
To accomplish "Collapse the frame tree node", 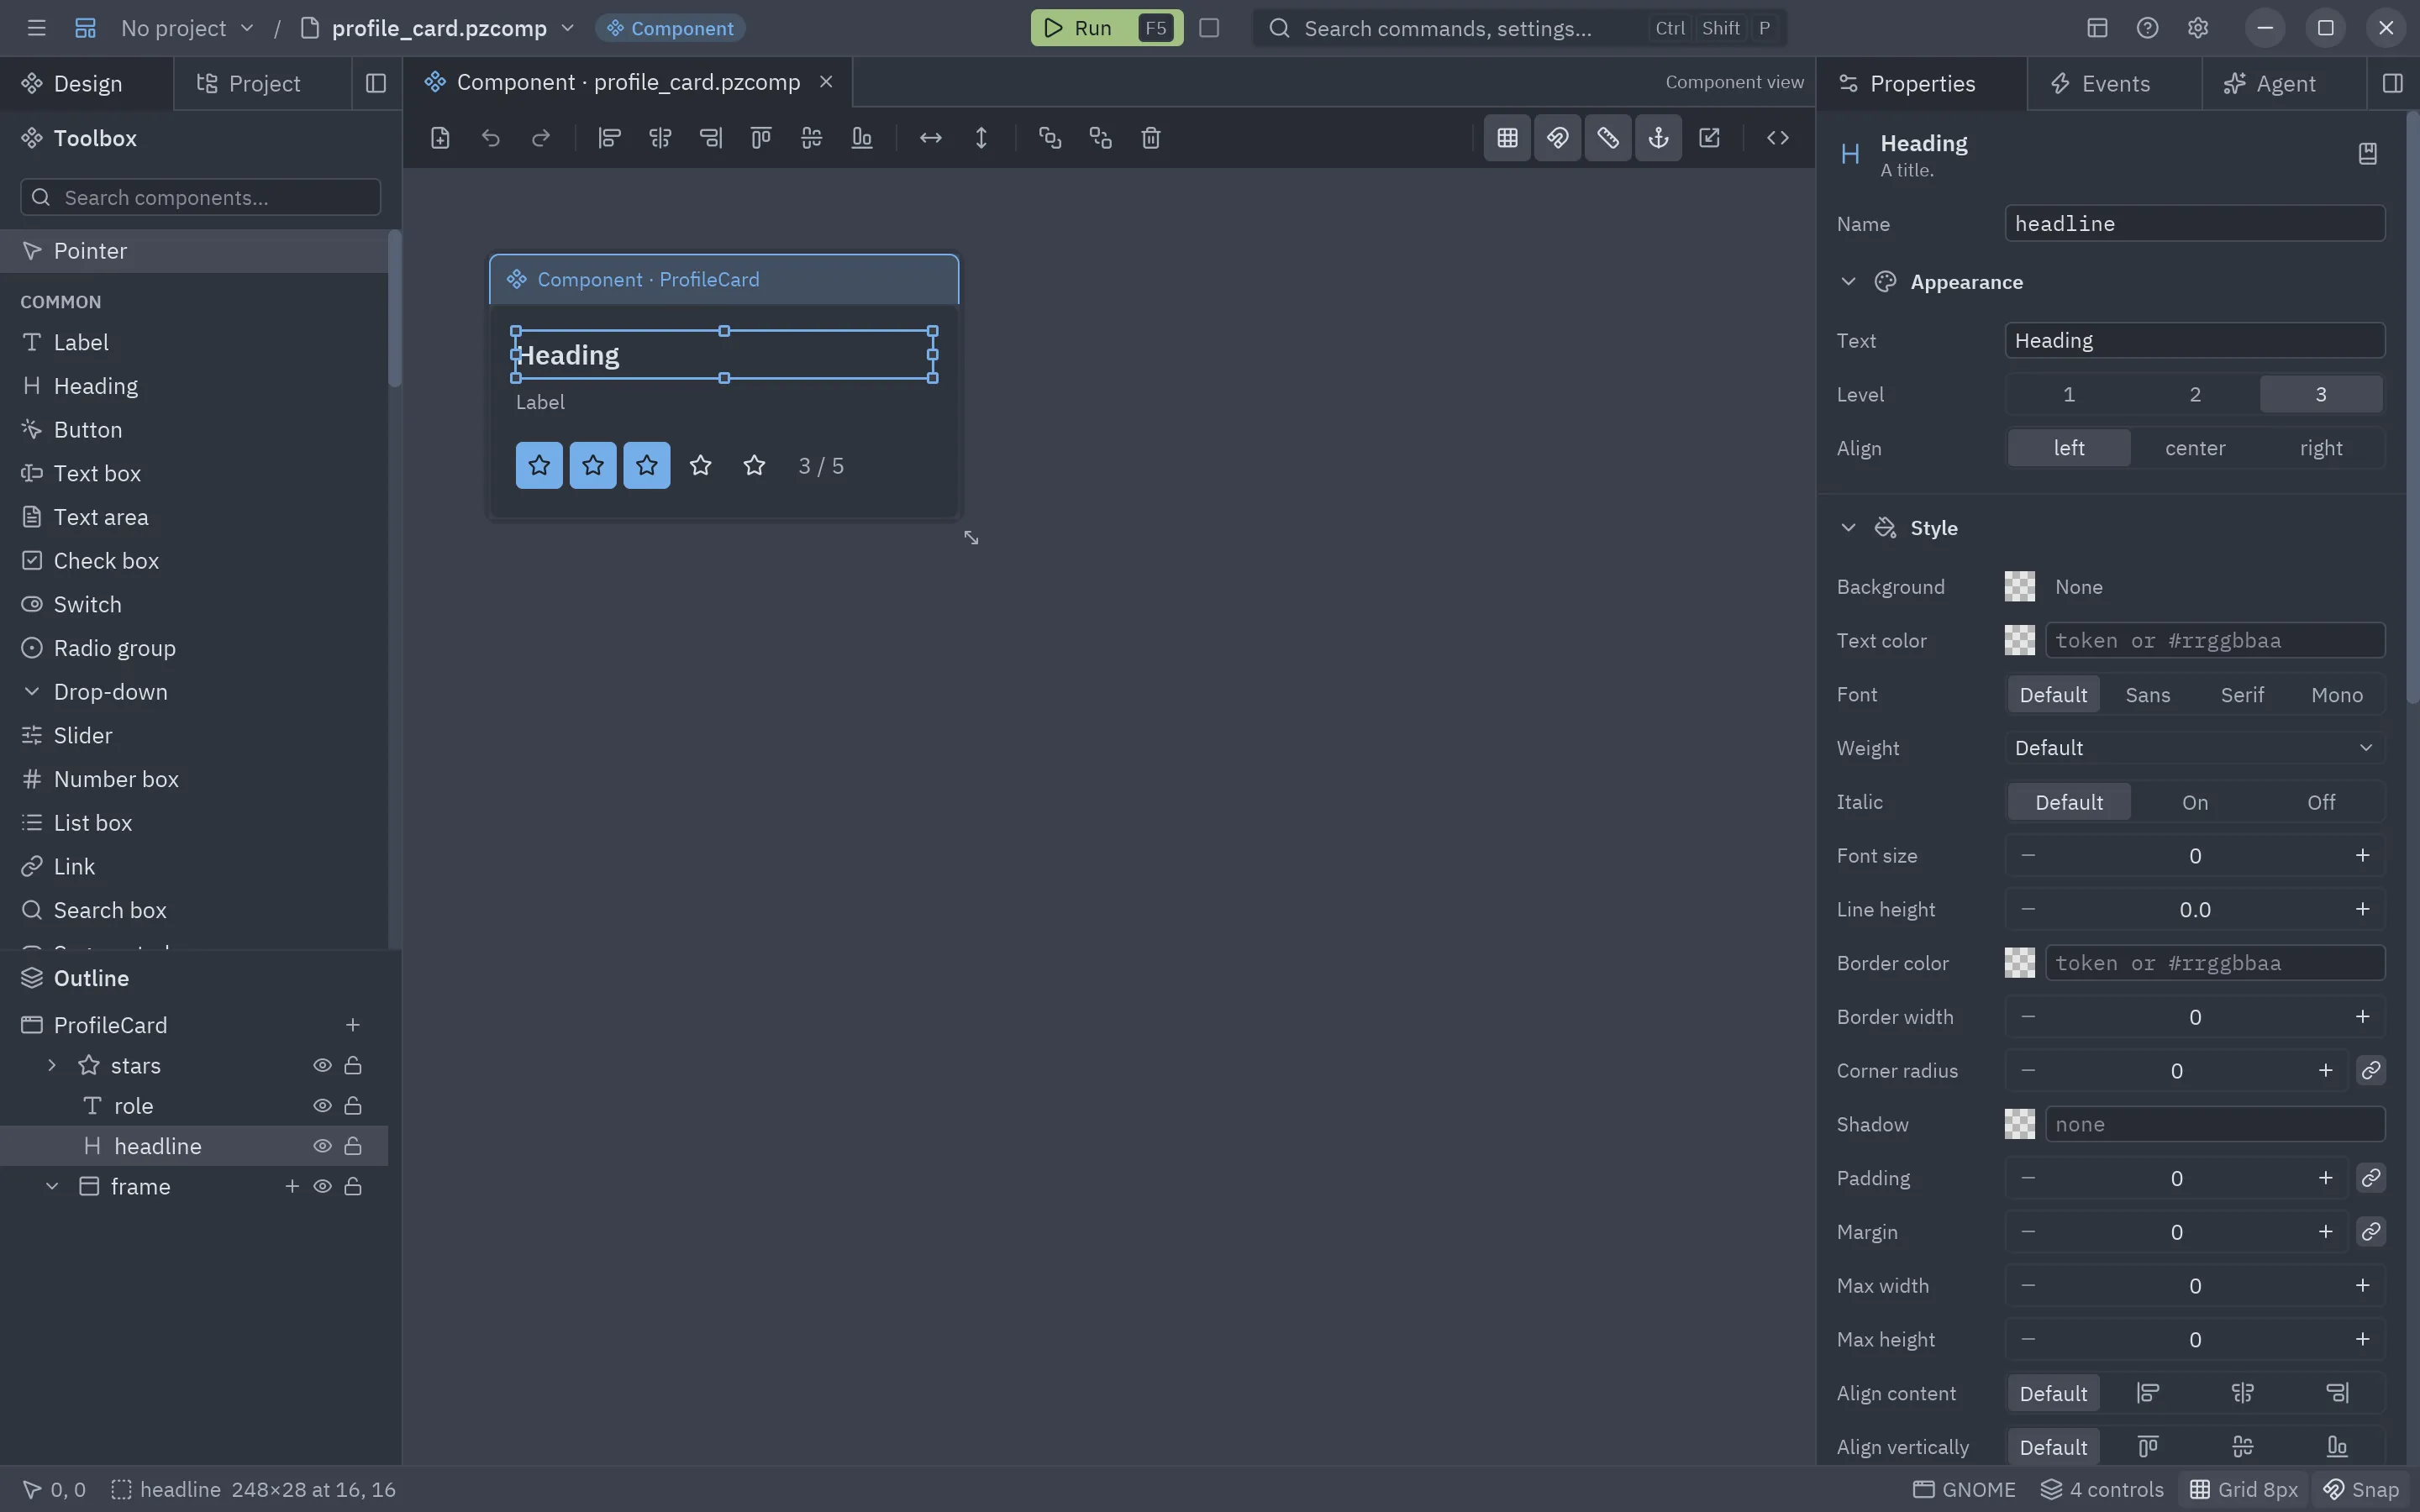I will (x=52, y=1187).
